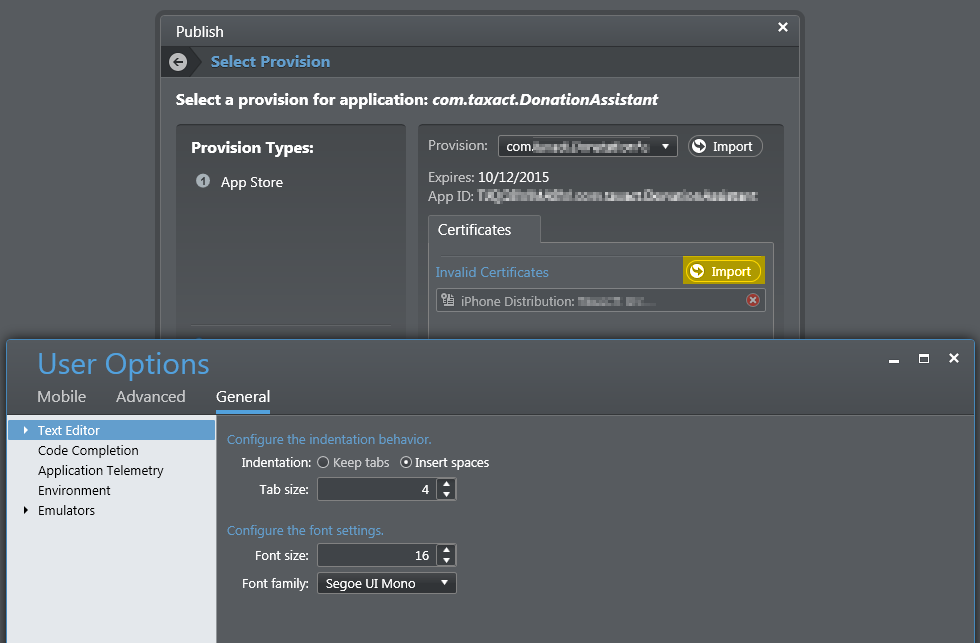Click the certificate icon beside iPhone Distribution
Viewport: 980px width, 643px height.
pos(448,301)
